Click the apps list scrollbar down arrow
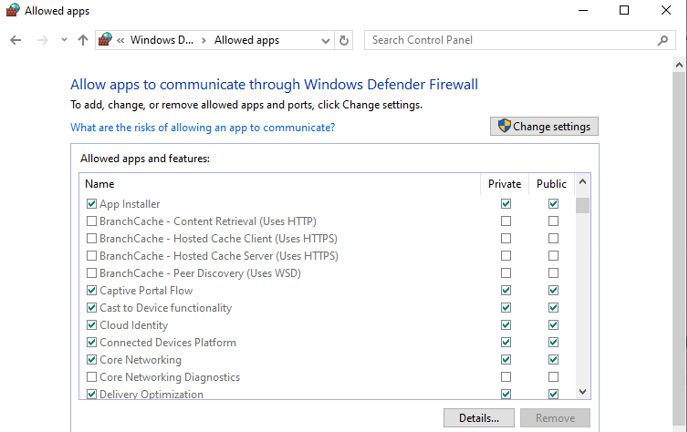 tap(583, 393)
